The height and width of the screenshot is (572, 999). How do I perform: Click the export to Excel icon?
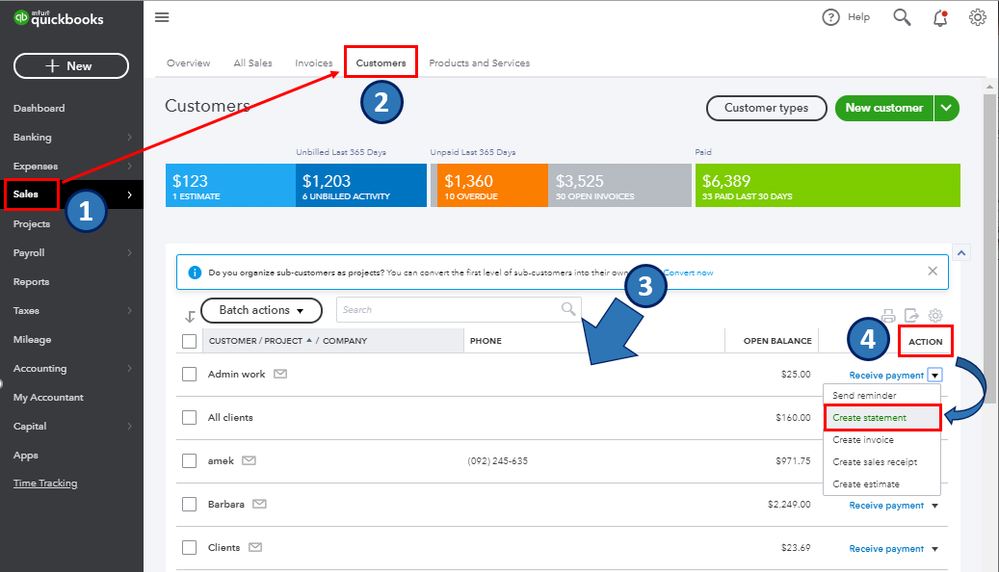click(912, 315)
